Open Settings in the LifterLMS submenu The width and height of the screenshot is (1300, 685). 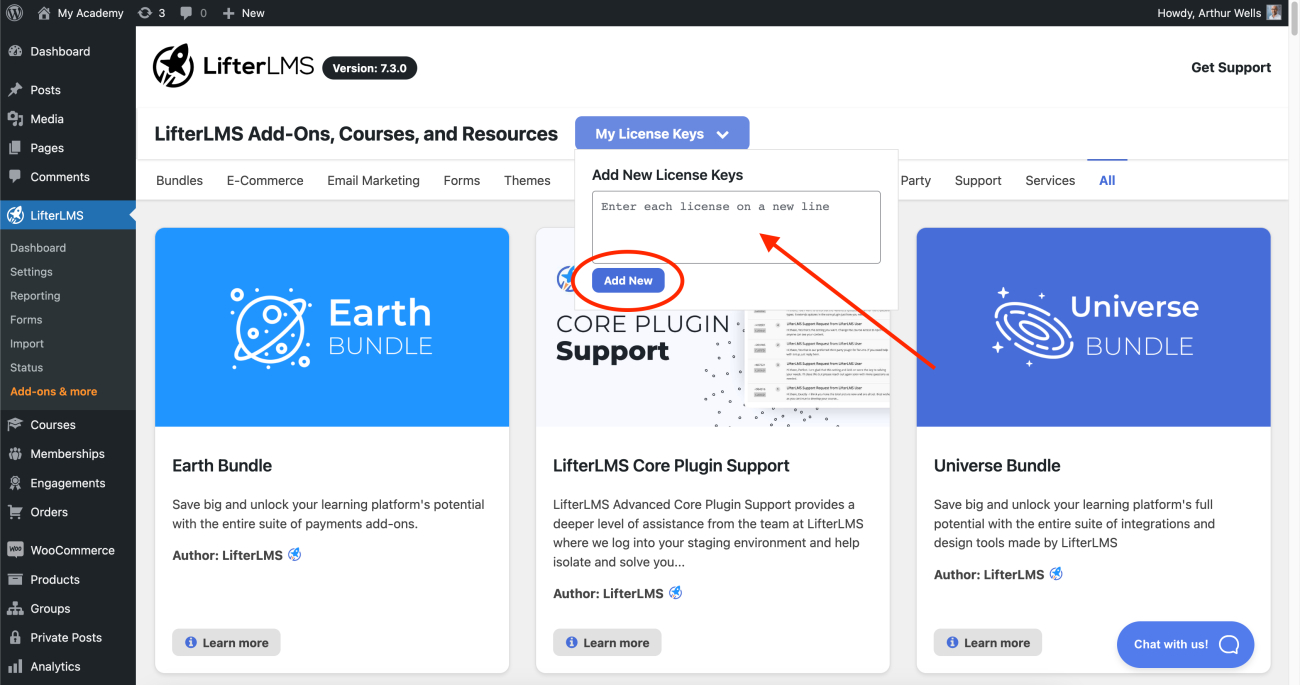31,272
